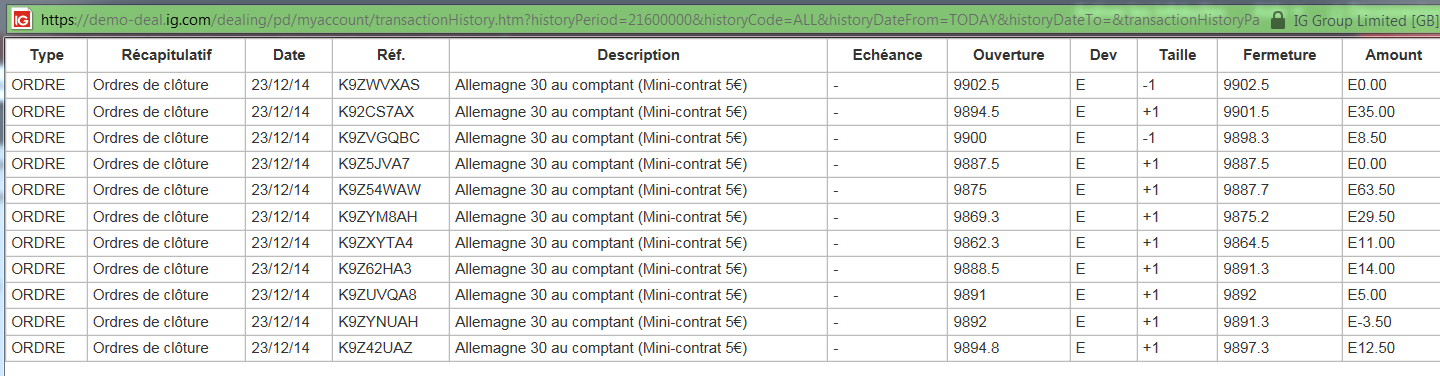Click the Date column header

(x=289, y=55)
